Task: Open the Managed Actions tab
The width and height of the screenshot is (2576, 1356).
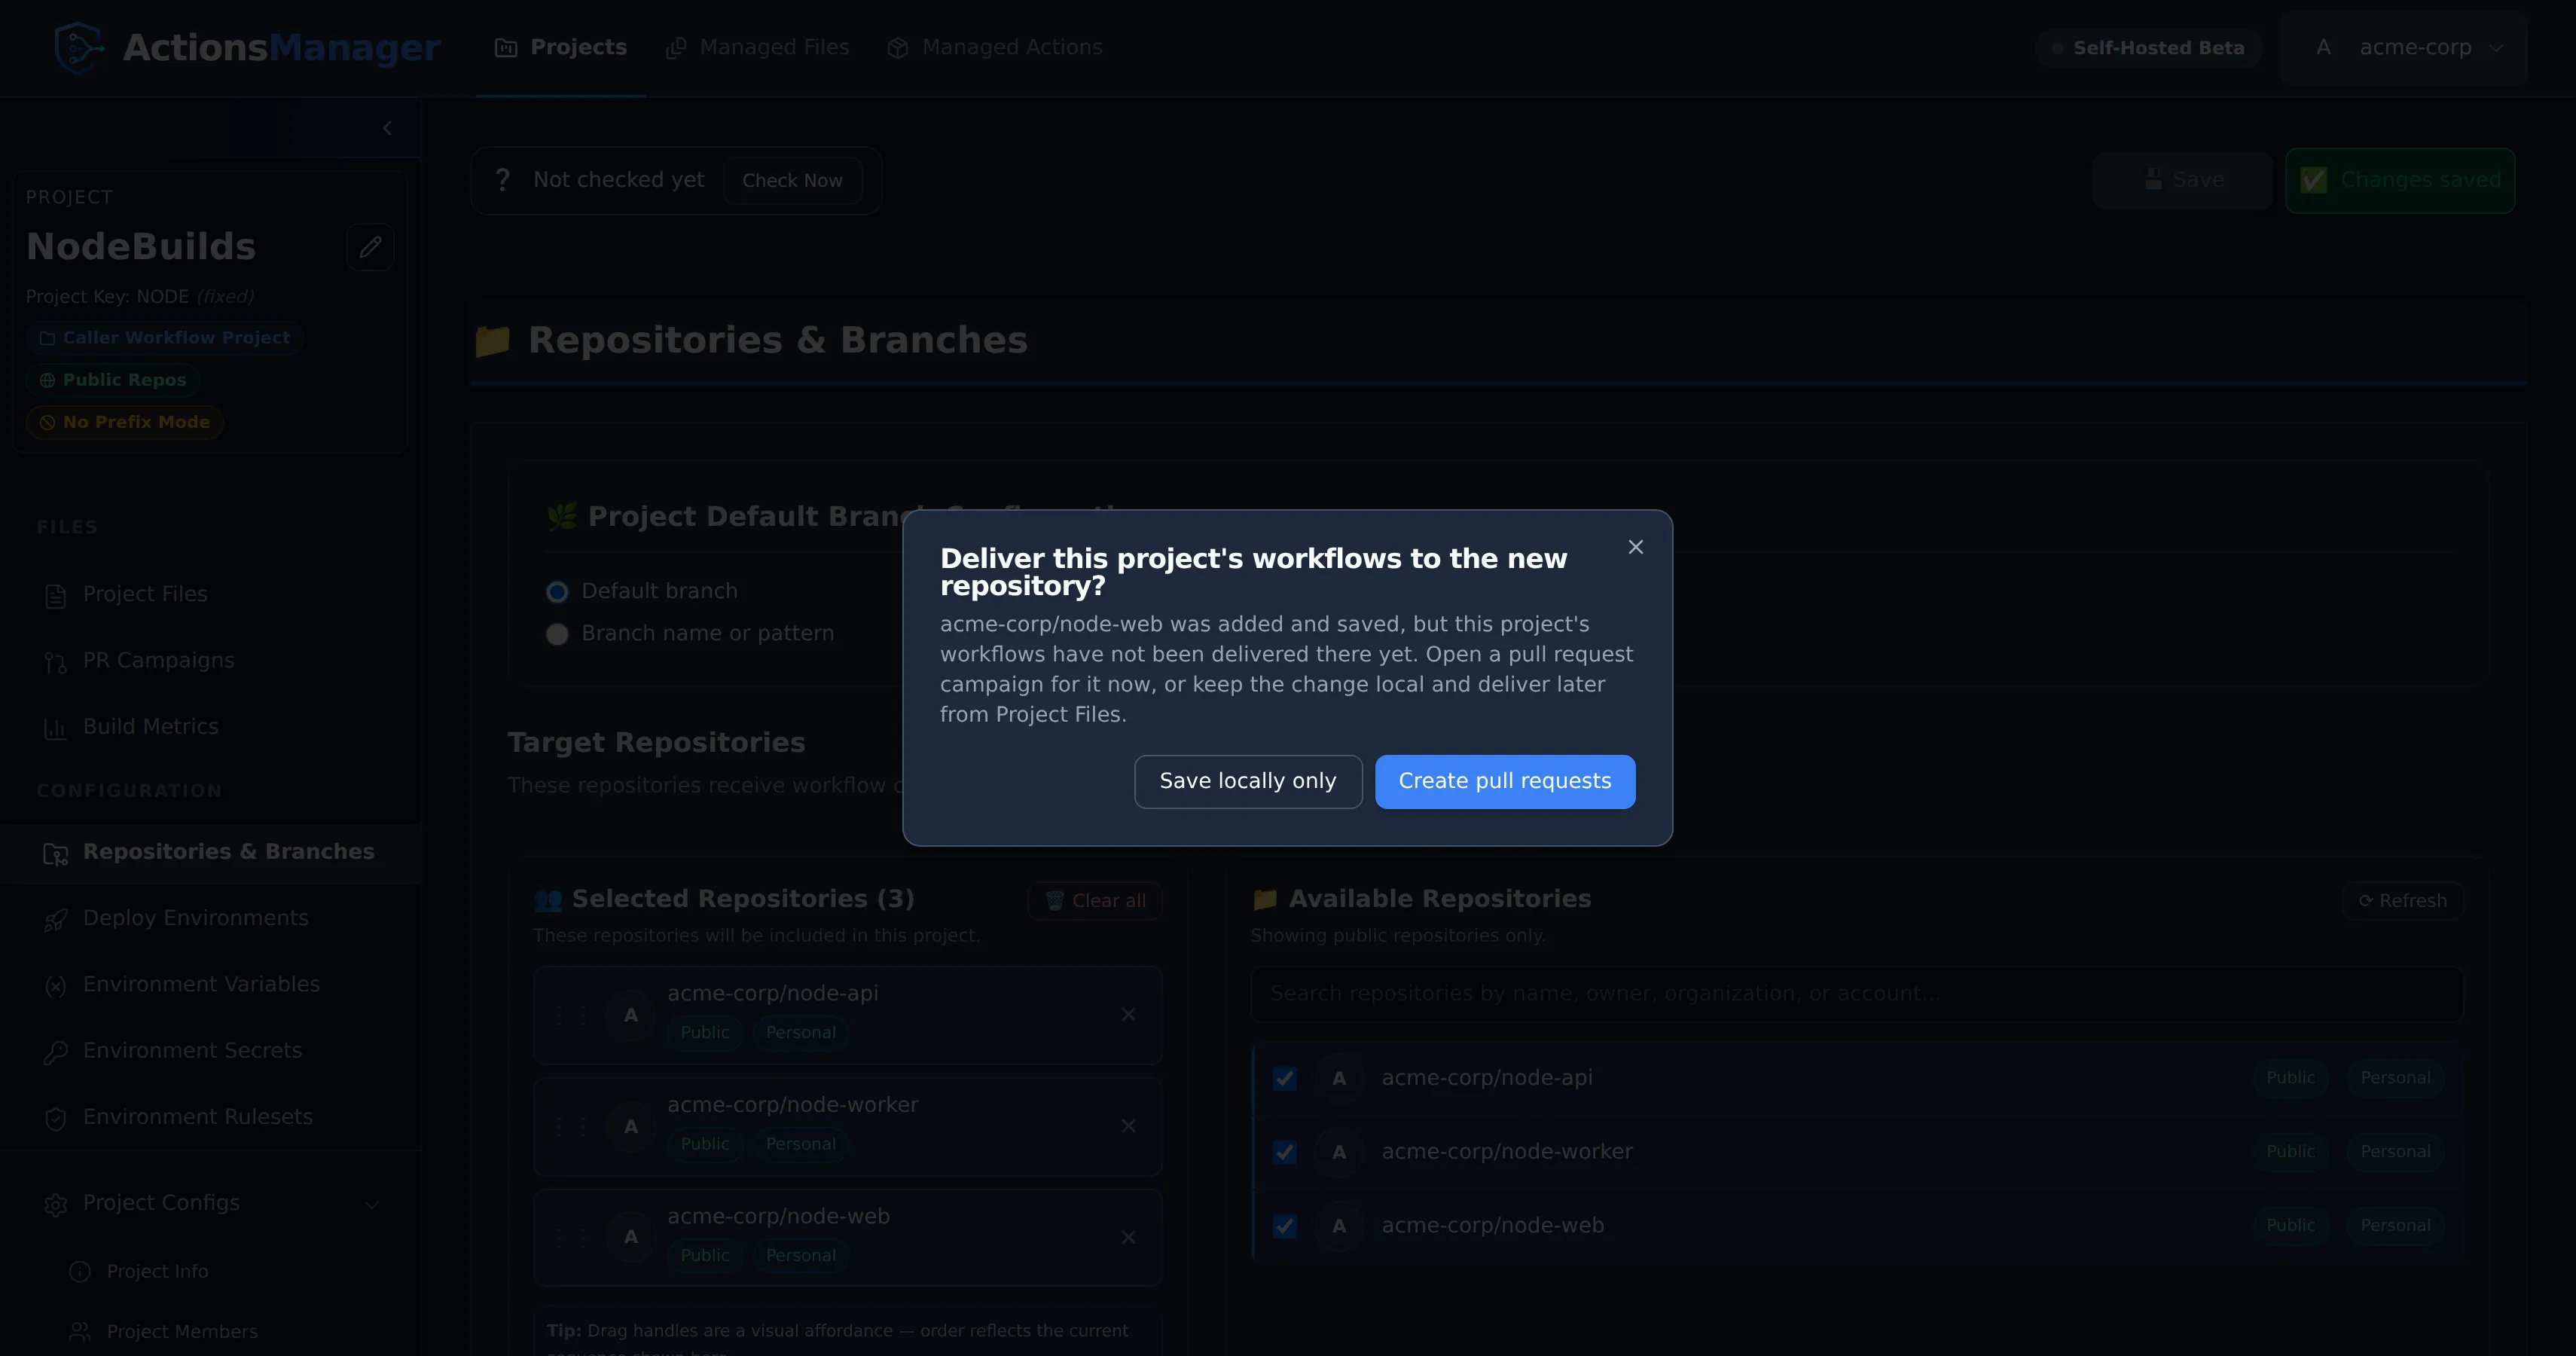Action: (994, 47)
